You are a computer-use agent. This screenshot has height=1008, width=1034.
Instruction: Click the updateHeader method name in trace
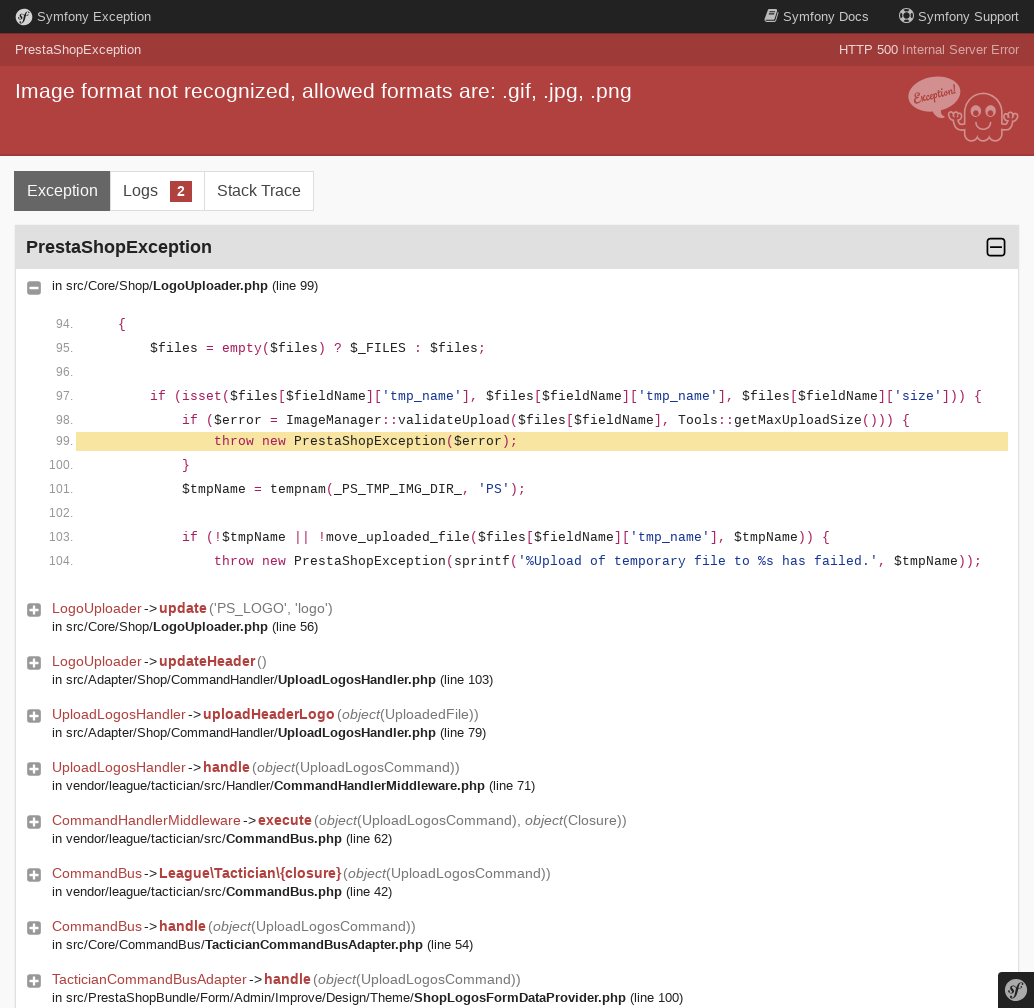[x=207, y=661]
